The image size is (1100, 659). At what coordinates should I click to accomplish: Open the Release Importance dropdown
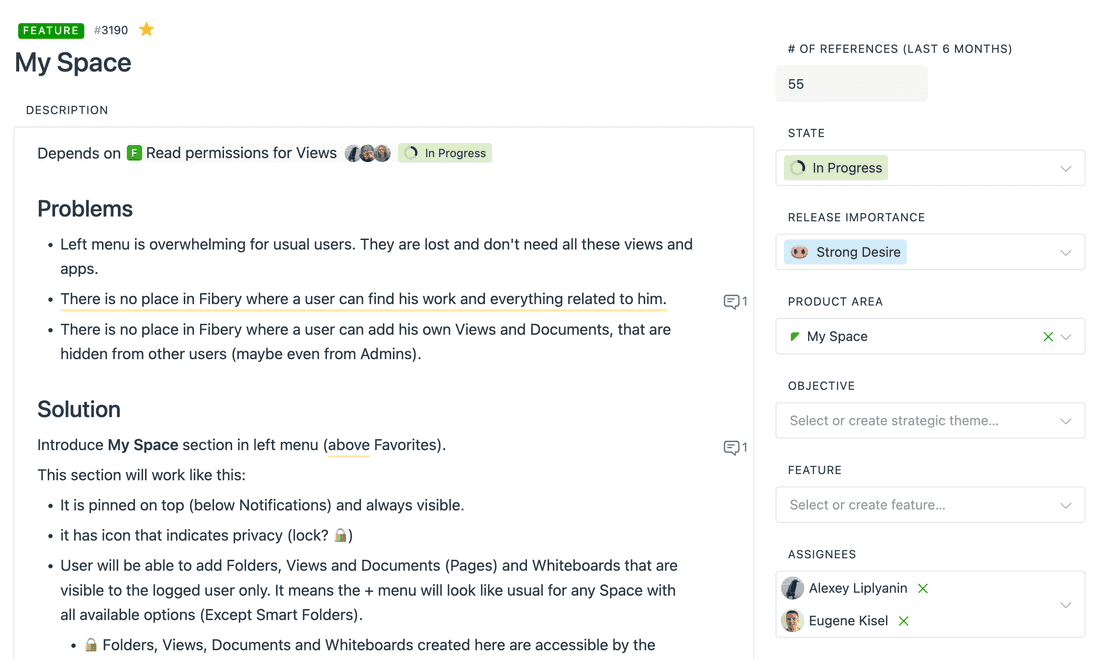coord(1066,252)
